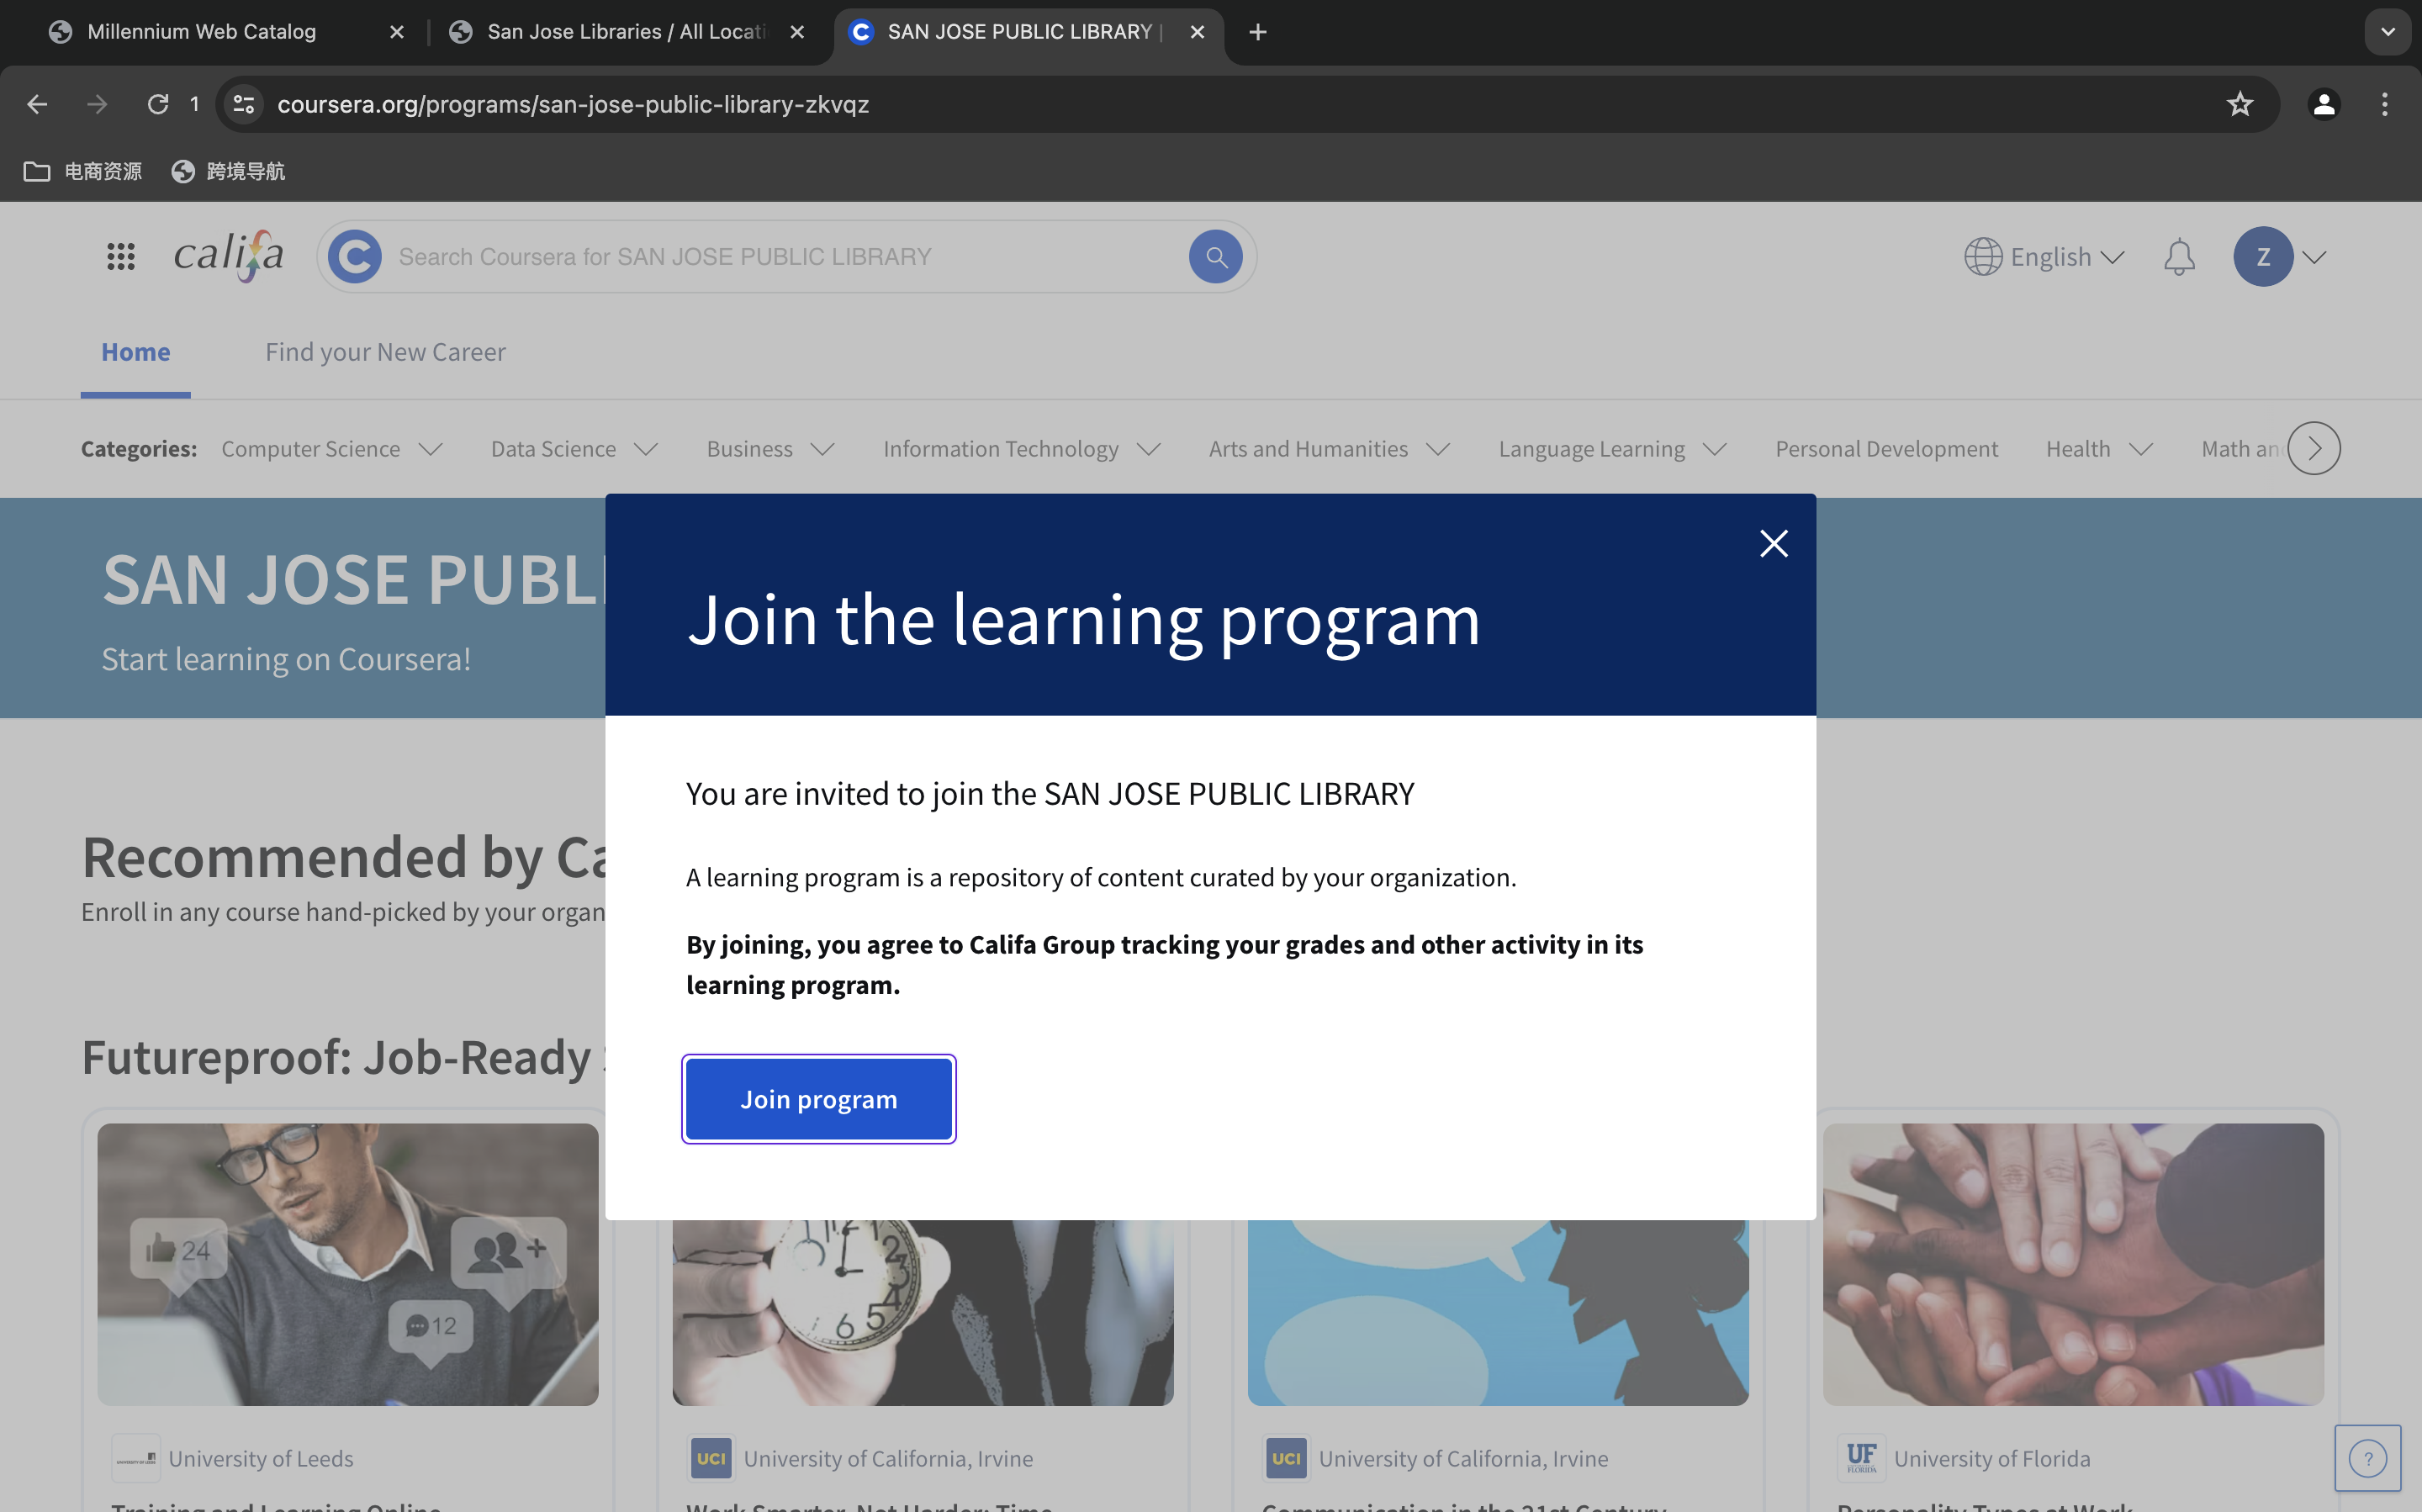The width and height of the screenshot is (2422, 1512).
Task: Expand the Language Learning category
Action: click(x=1612, y=449)
